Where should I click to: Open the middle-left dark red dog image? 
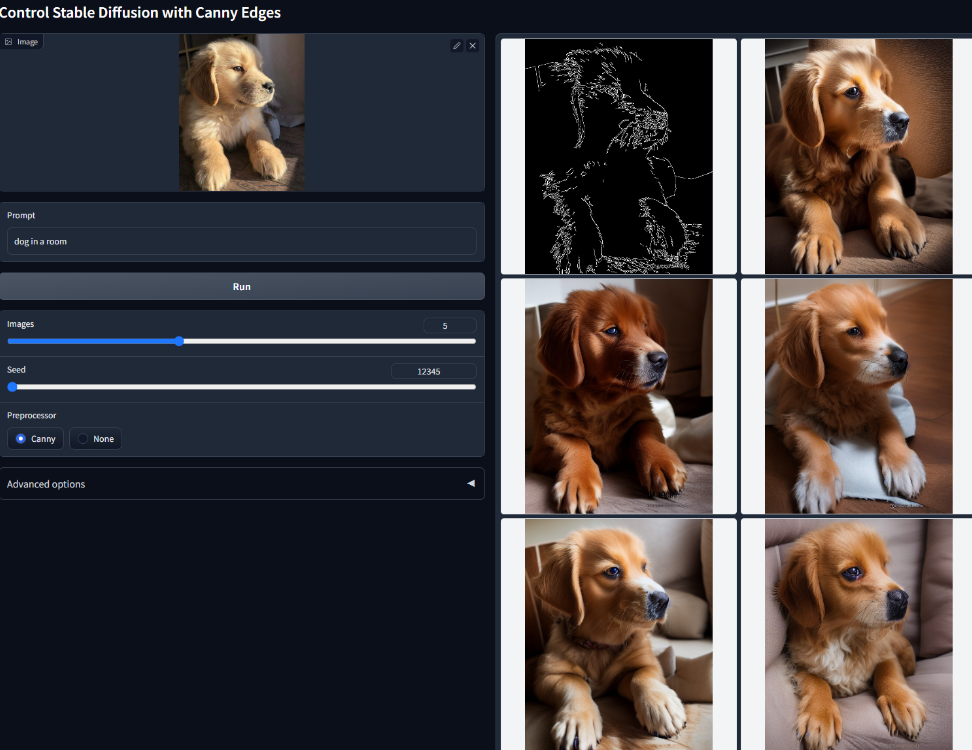[618, 396]
